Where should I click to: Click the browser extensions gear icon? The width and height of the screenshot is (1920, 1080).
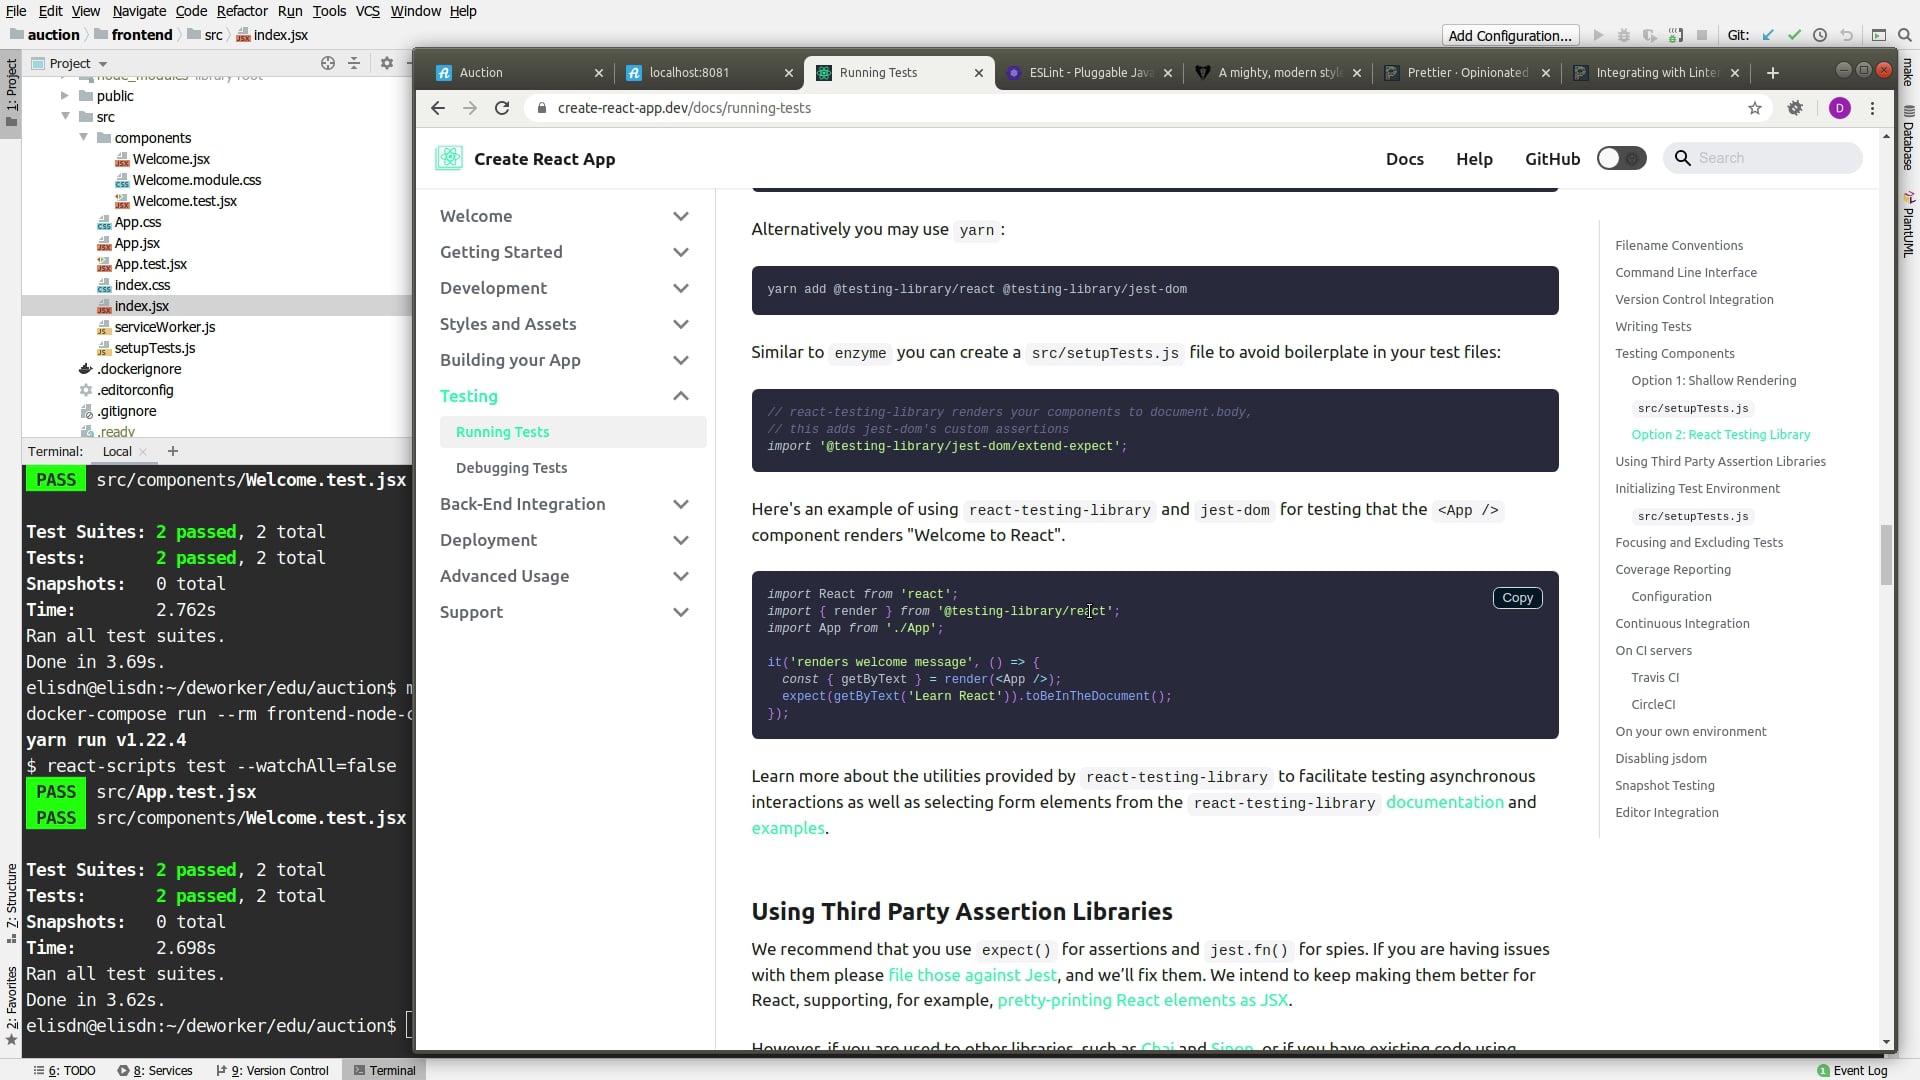(x=1796, y=108)
